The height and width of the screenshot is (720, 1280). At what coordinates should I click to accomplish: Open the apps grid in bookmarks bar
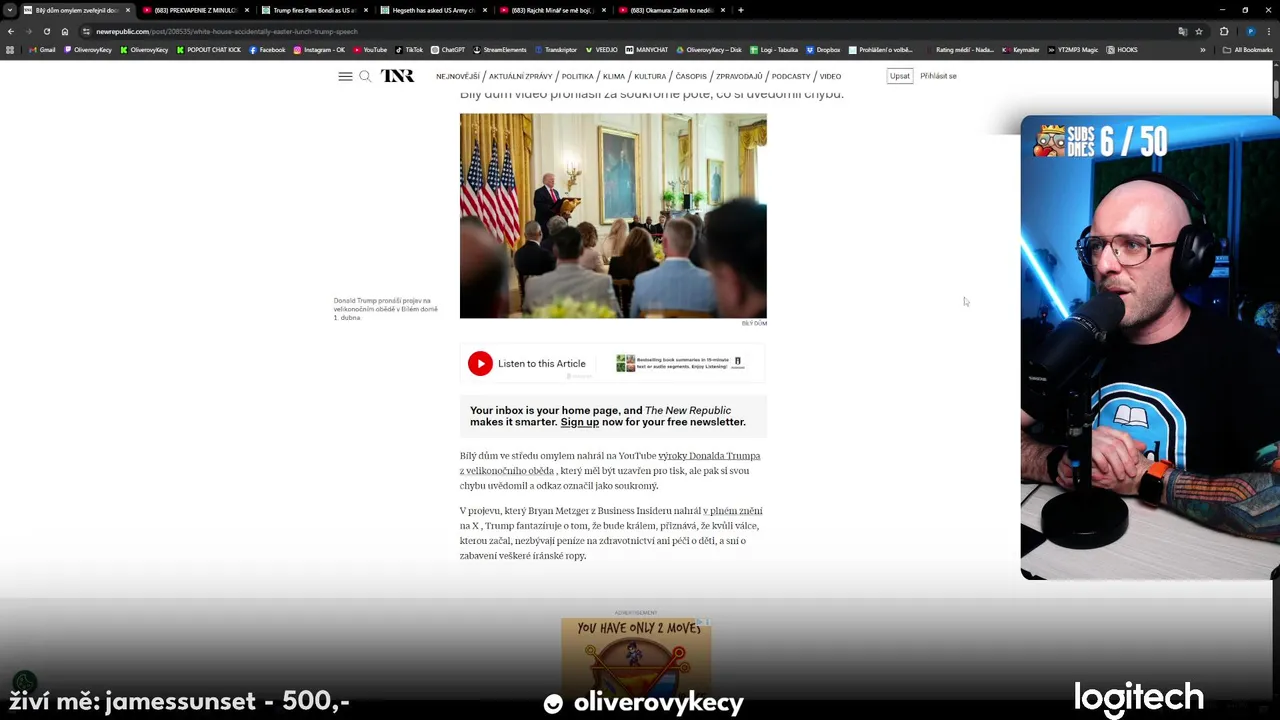click(11, 49)
